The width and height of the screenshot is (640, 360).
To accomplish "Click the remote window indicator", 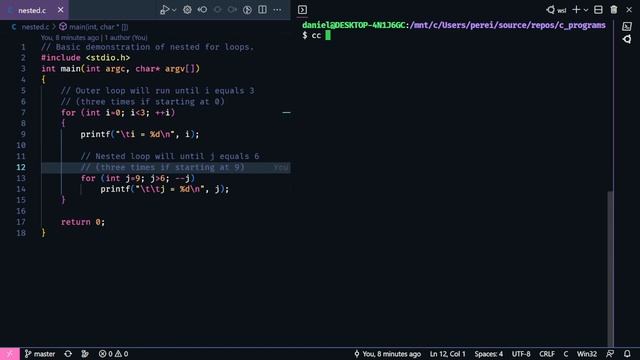I will tap(9, 354).
